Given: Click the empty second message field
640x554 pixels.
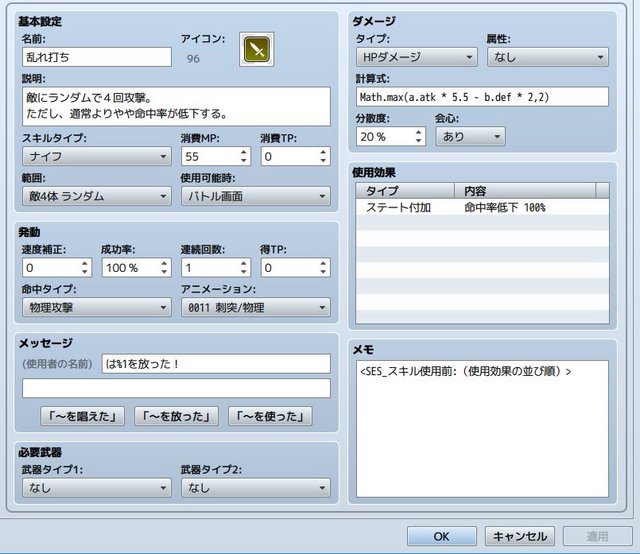Looking at the screenshot, I should (176, 388).
